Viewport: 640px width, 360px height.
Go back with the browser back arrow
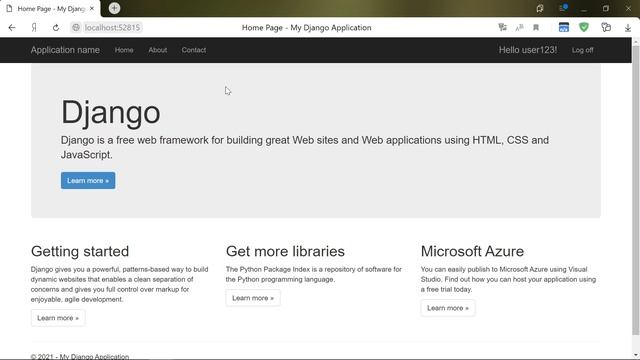(12, 28)
